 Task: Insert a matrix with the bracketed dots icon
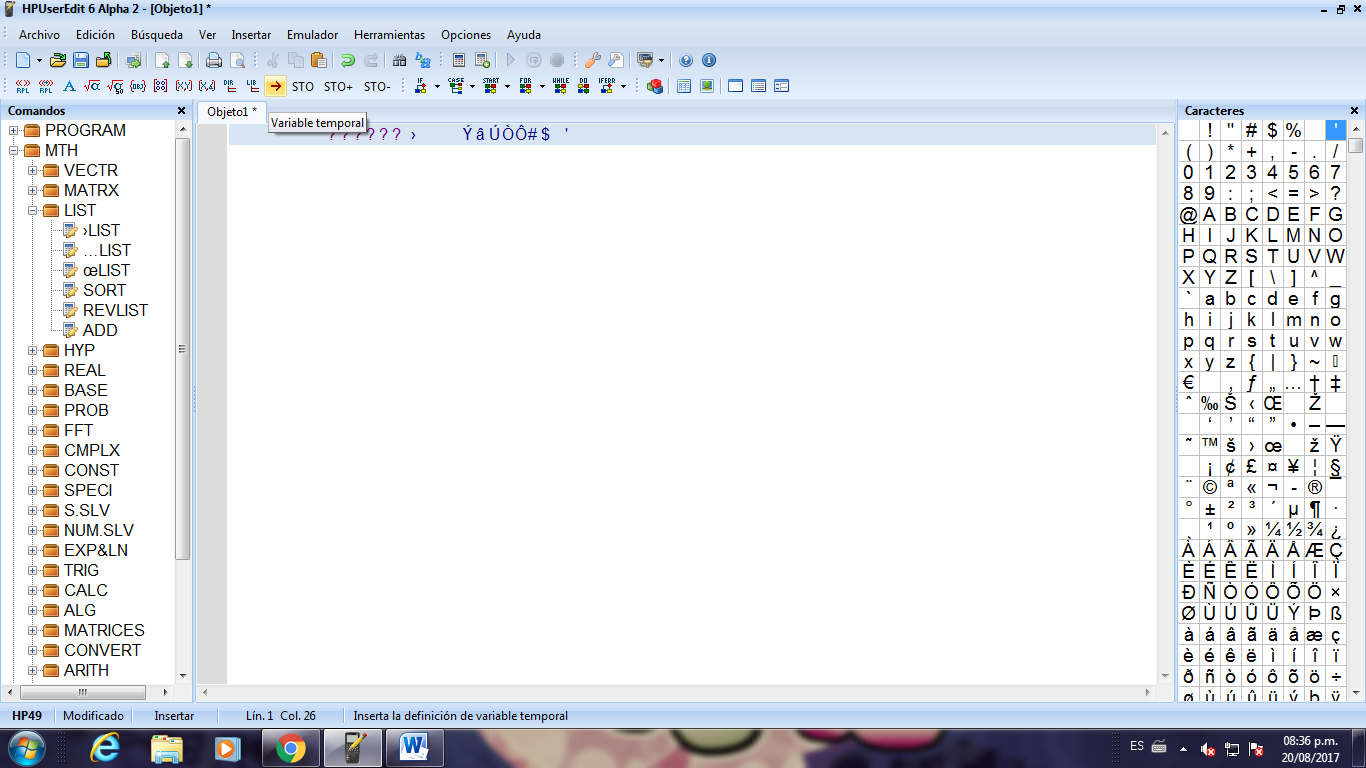pyautogui.click(x=161, y=87)
